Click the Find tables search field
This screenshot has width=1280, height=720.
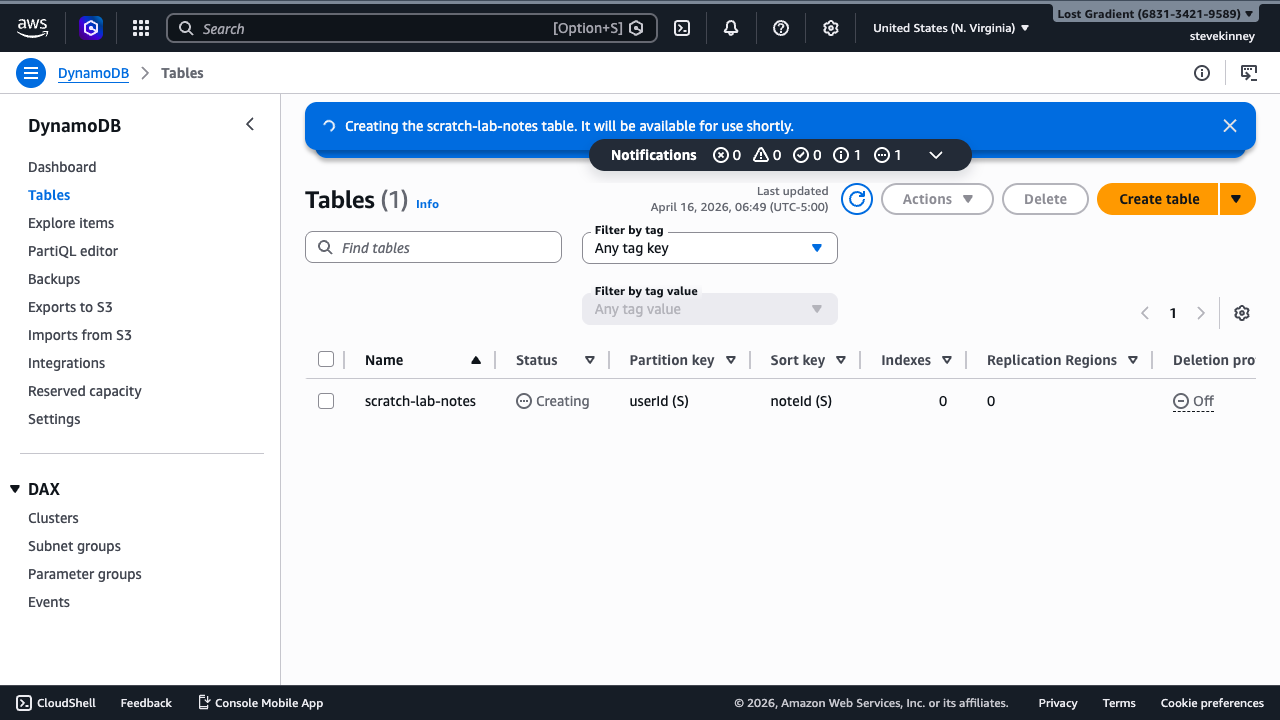[x=433, y=248]
